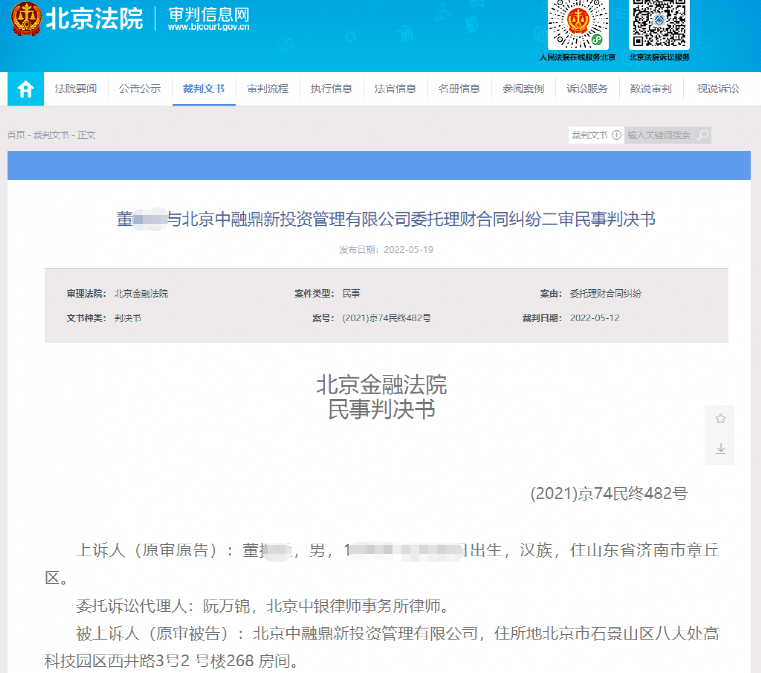The image size is (761, 673).
Task: Switch to the 诉讼服务 tab
Action: pos(587,89)
